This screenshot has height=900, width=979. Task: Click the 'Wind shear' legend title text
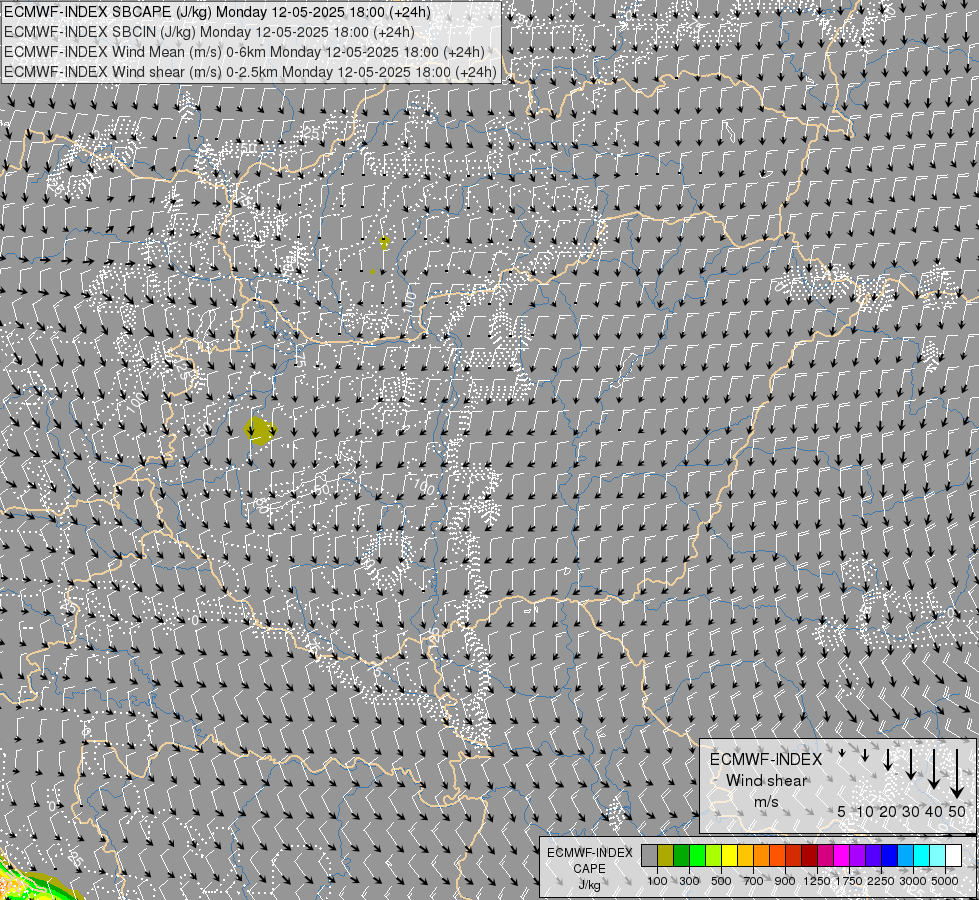(766, 781)
